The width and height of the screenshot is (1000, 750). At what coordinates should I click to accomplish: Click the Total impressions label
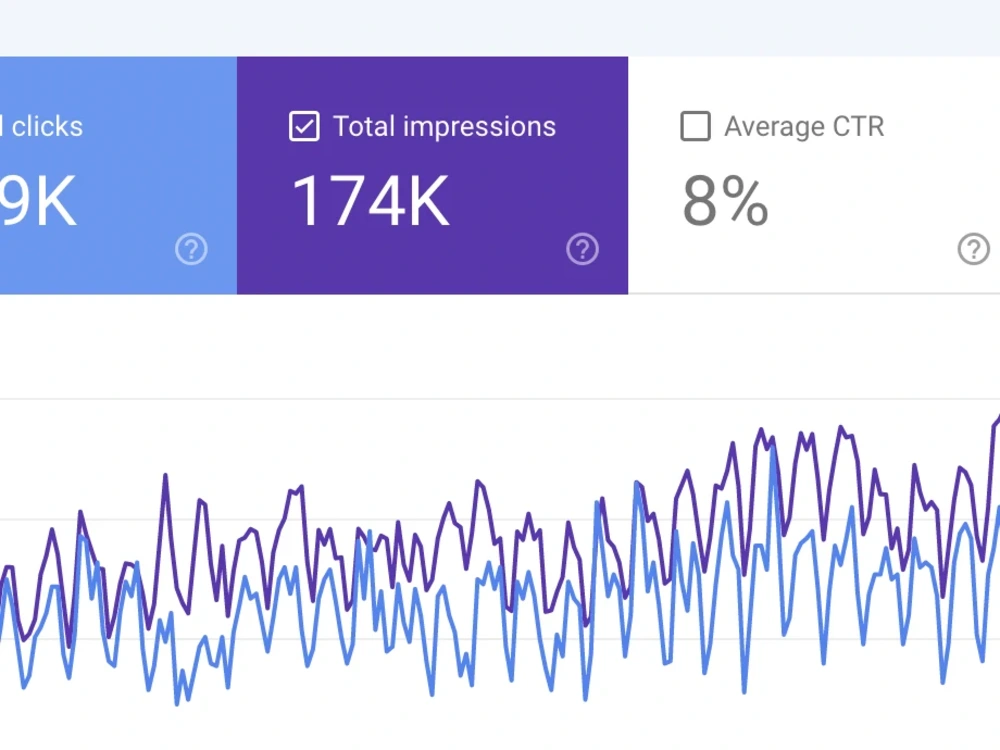[445, 126]
